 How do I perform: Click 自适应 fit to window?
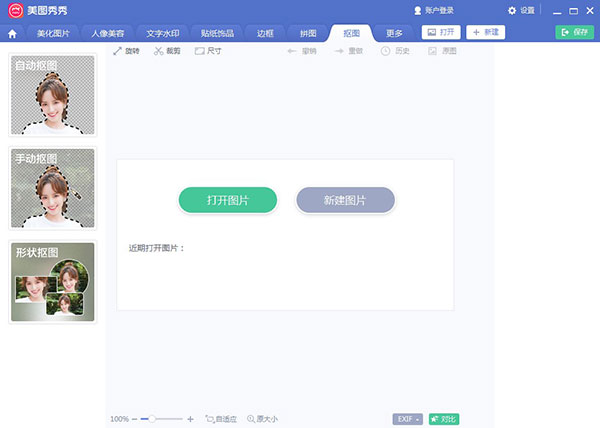tap(221, 419)
